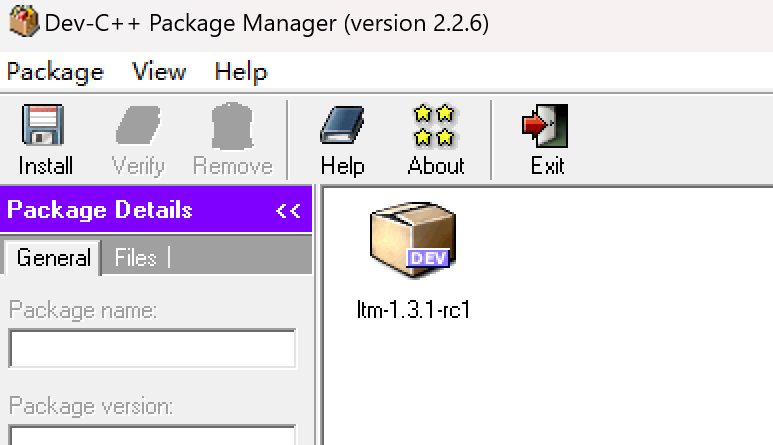Select the ltm-1.3.1-rc1 label text
Image resolution: width=773 pixels, height=445 pixels.
point(413,309)
